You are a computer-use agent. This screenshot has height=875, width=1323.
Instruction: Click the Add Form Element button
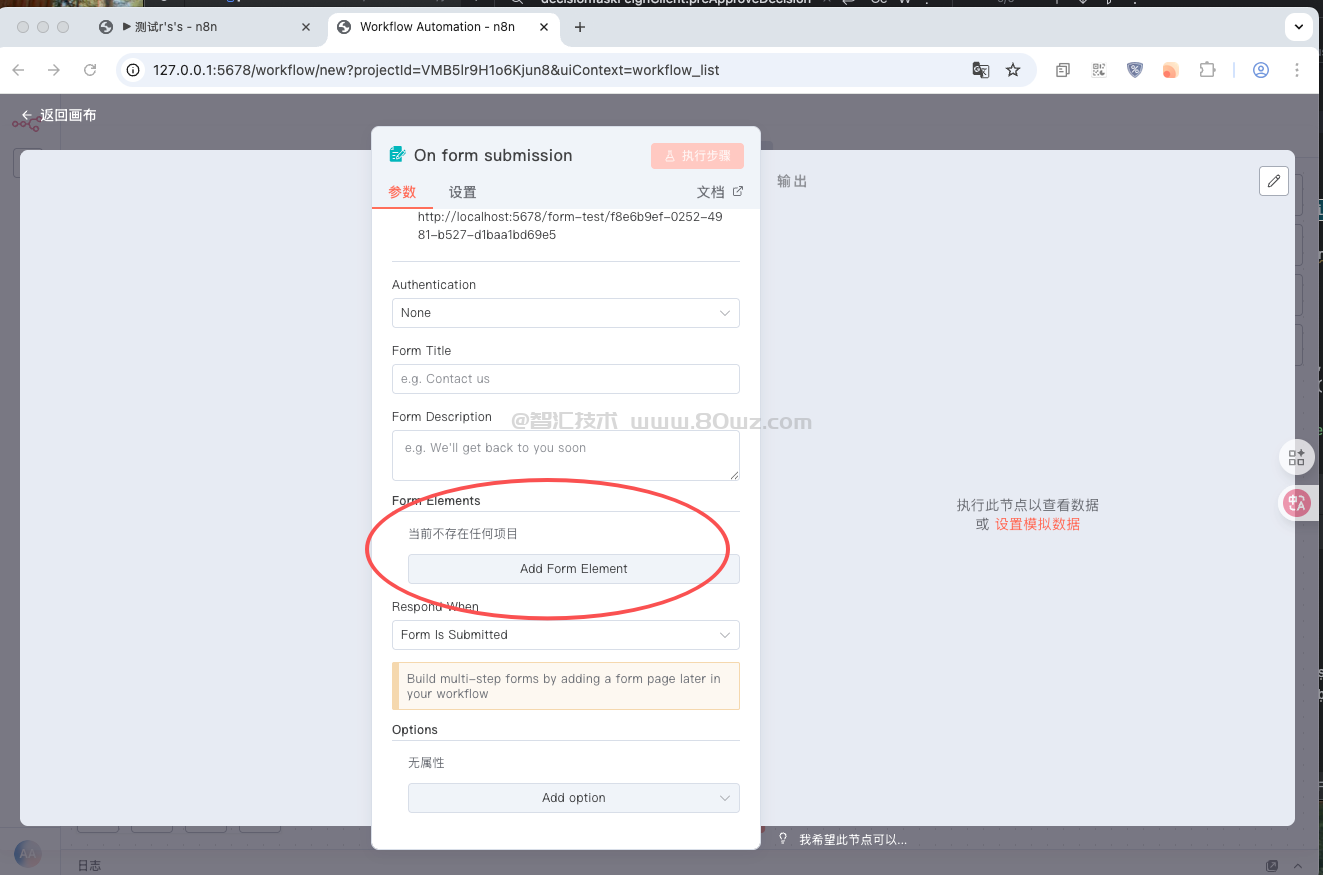(573, 569)
